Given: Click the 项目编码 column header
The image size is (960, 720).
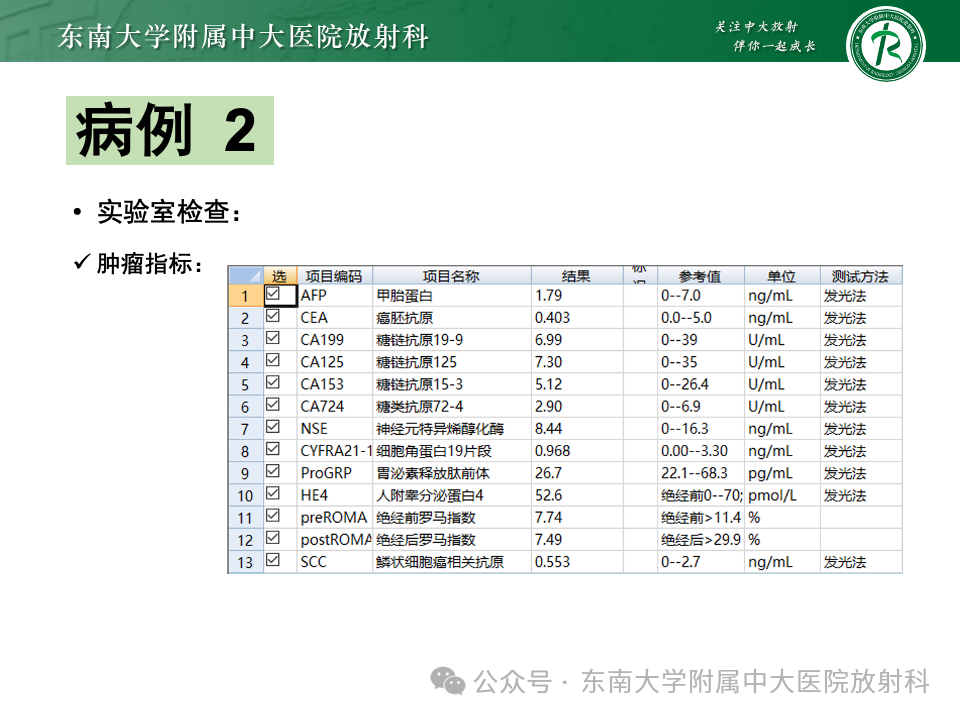Looking at the screenshot, I should [334, 276].
